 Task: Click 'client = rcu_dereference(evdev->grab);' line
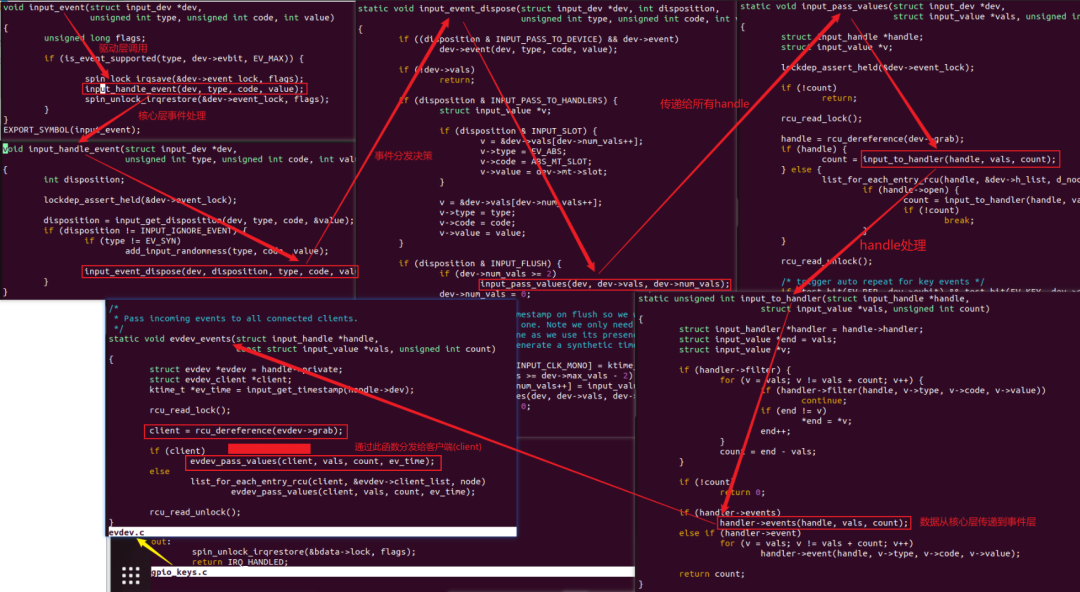coord(246,431)
